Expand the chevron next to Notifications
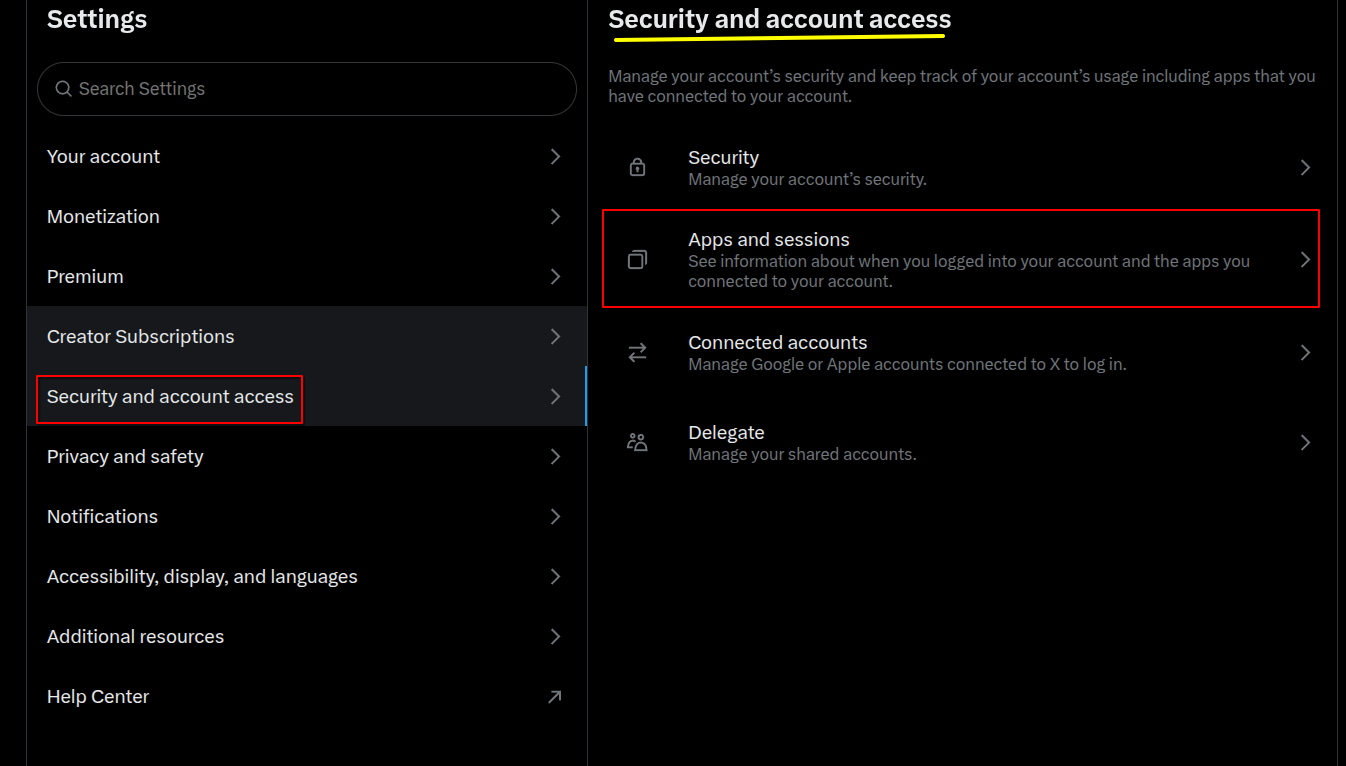Viewport: 1346px width, 766px height. (x=555, y=516)
